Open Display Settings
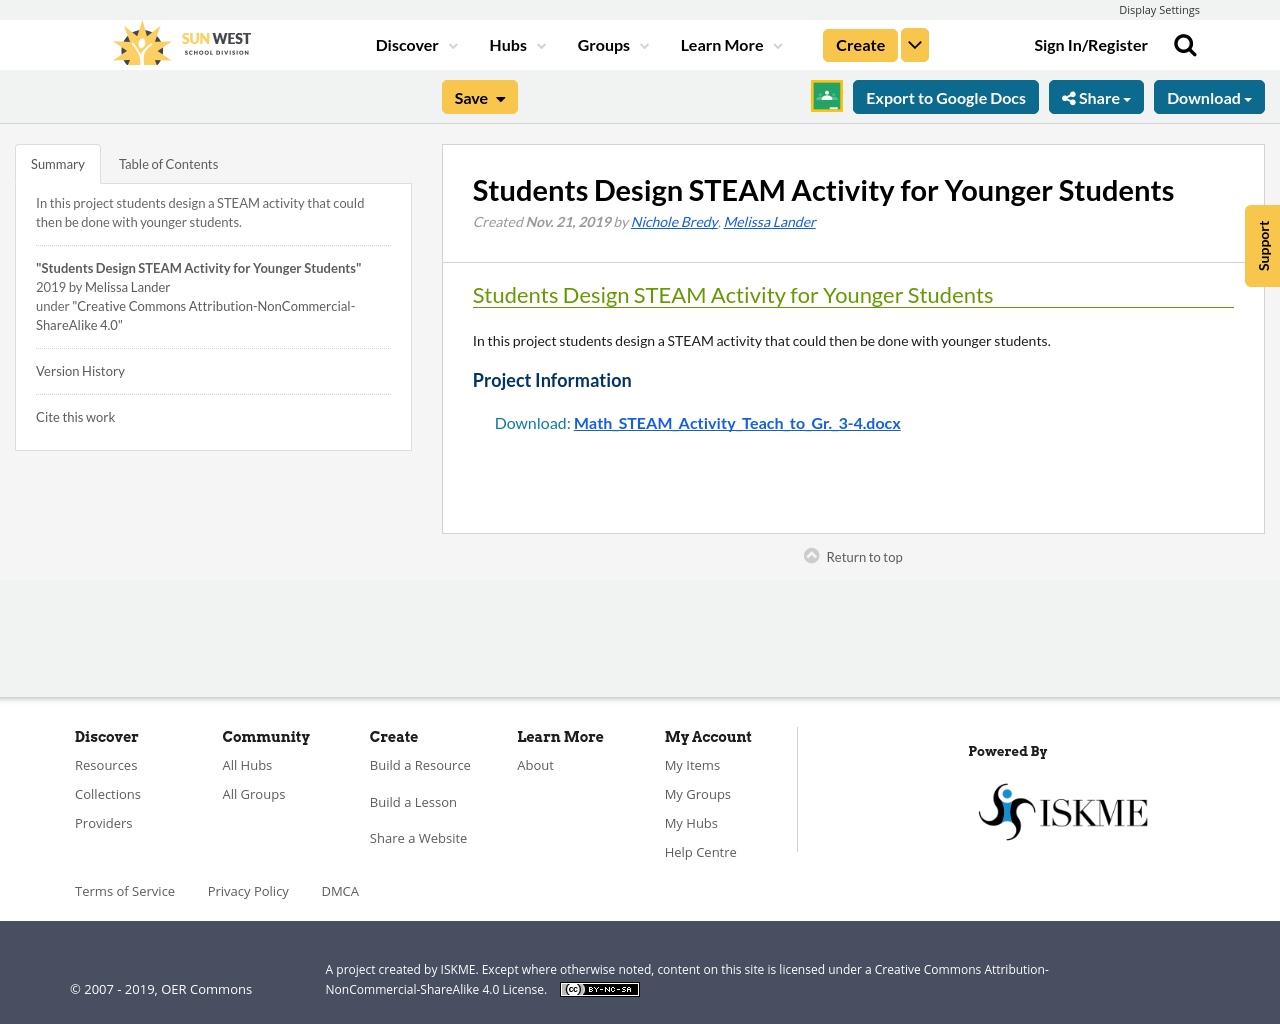1280x1024 pixels. (1159, 9)
